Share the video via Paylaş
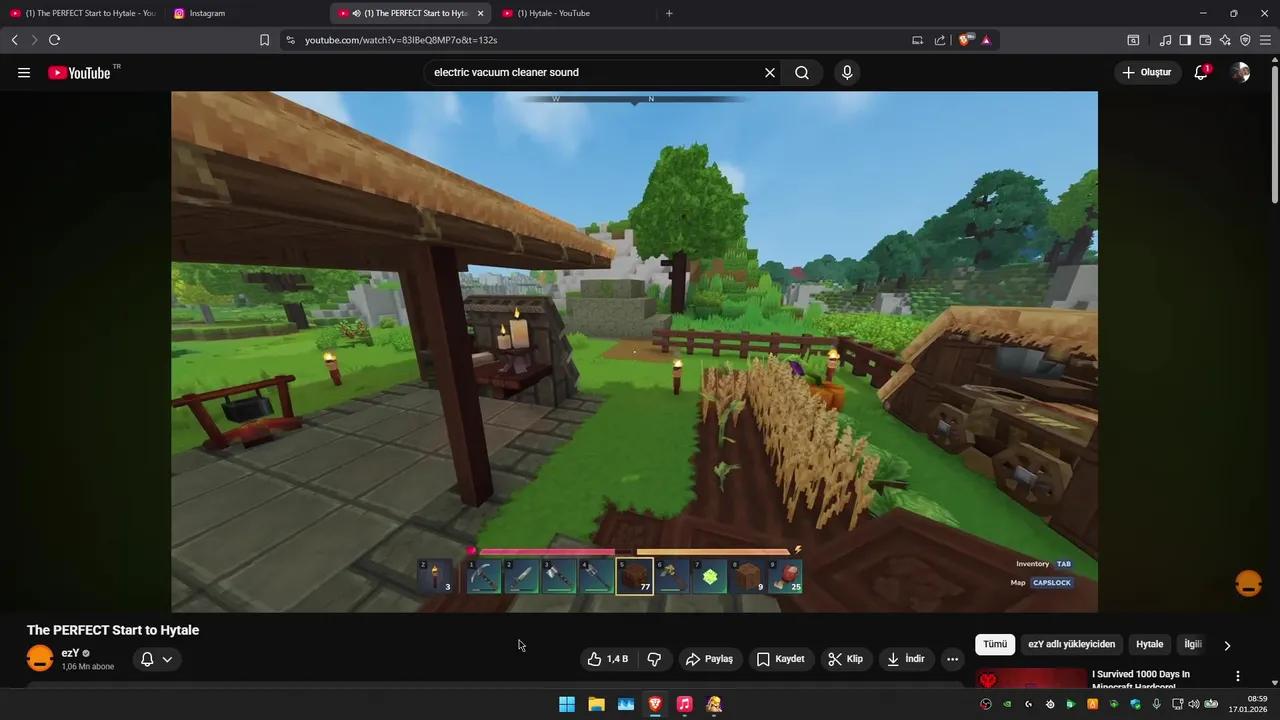Viewport: 1280px width, 720px height. pyautogui.click(x=709, y=659)
